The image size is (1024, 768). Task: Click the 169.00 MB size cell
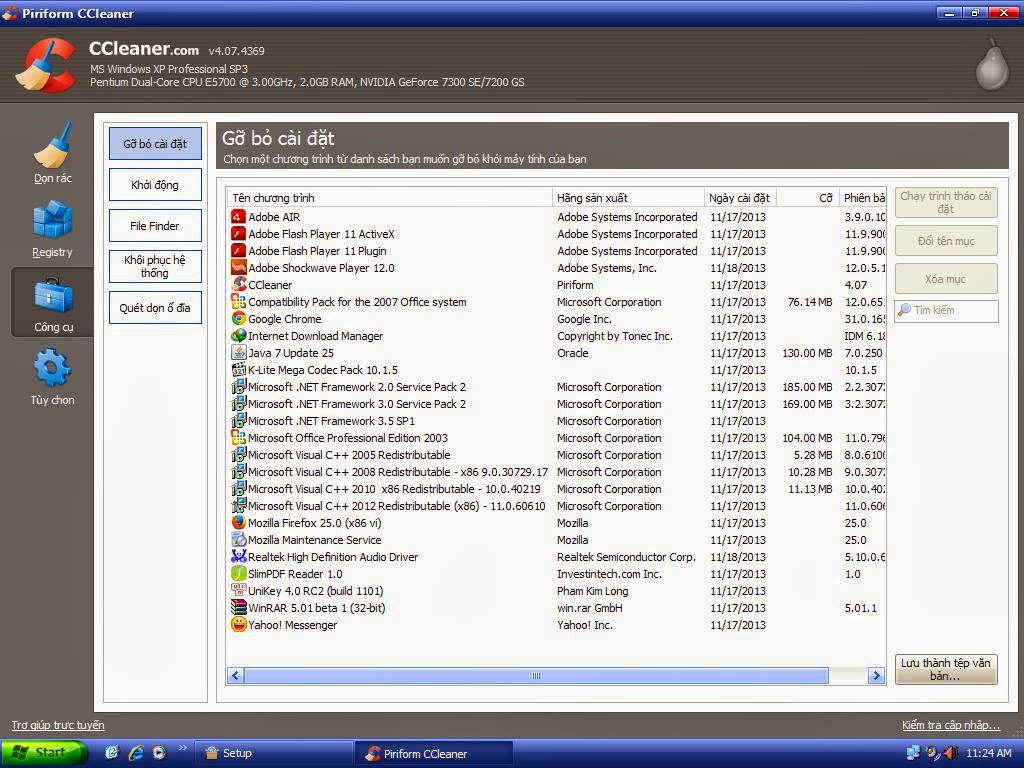pos(807,404)
